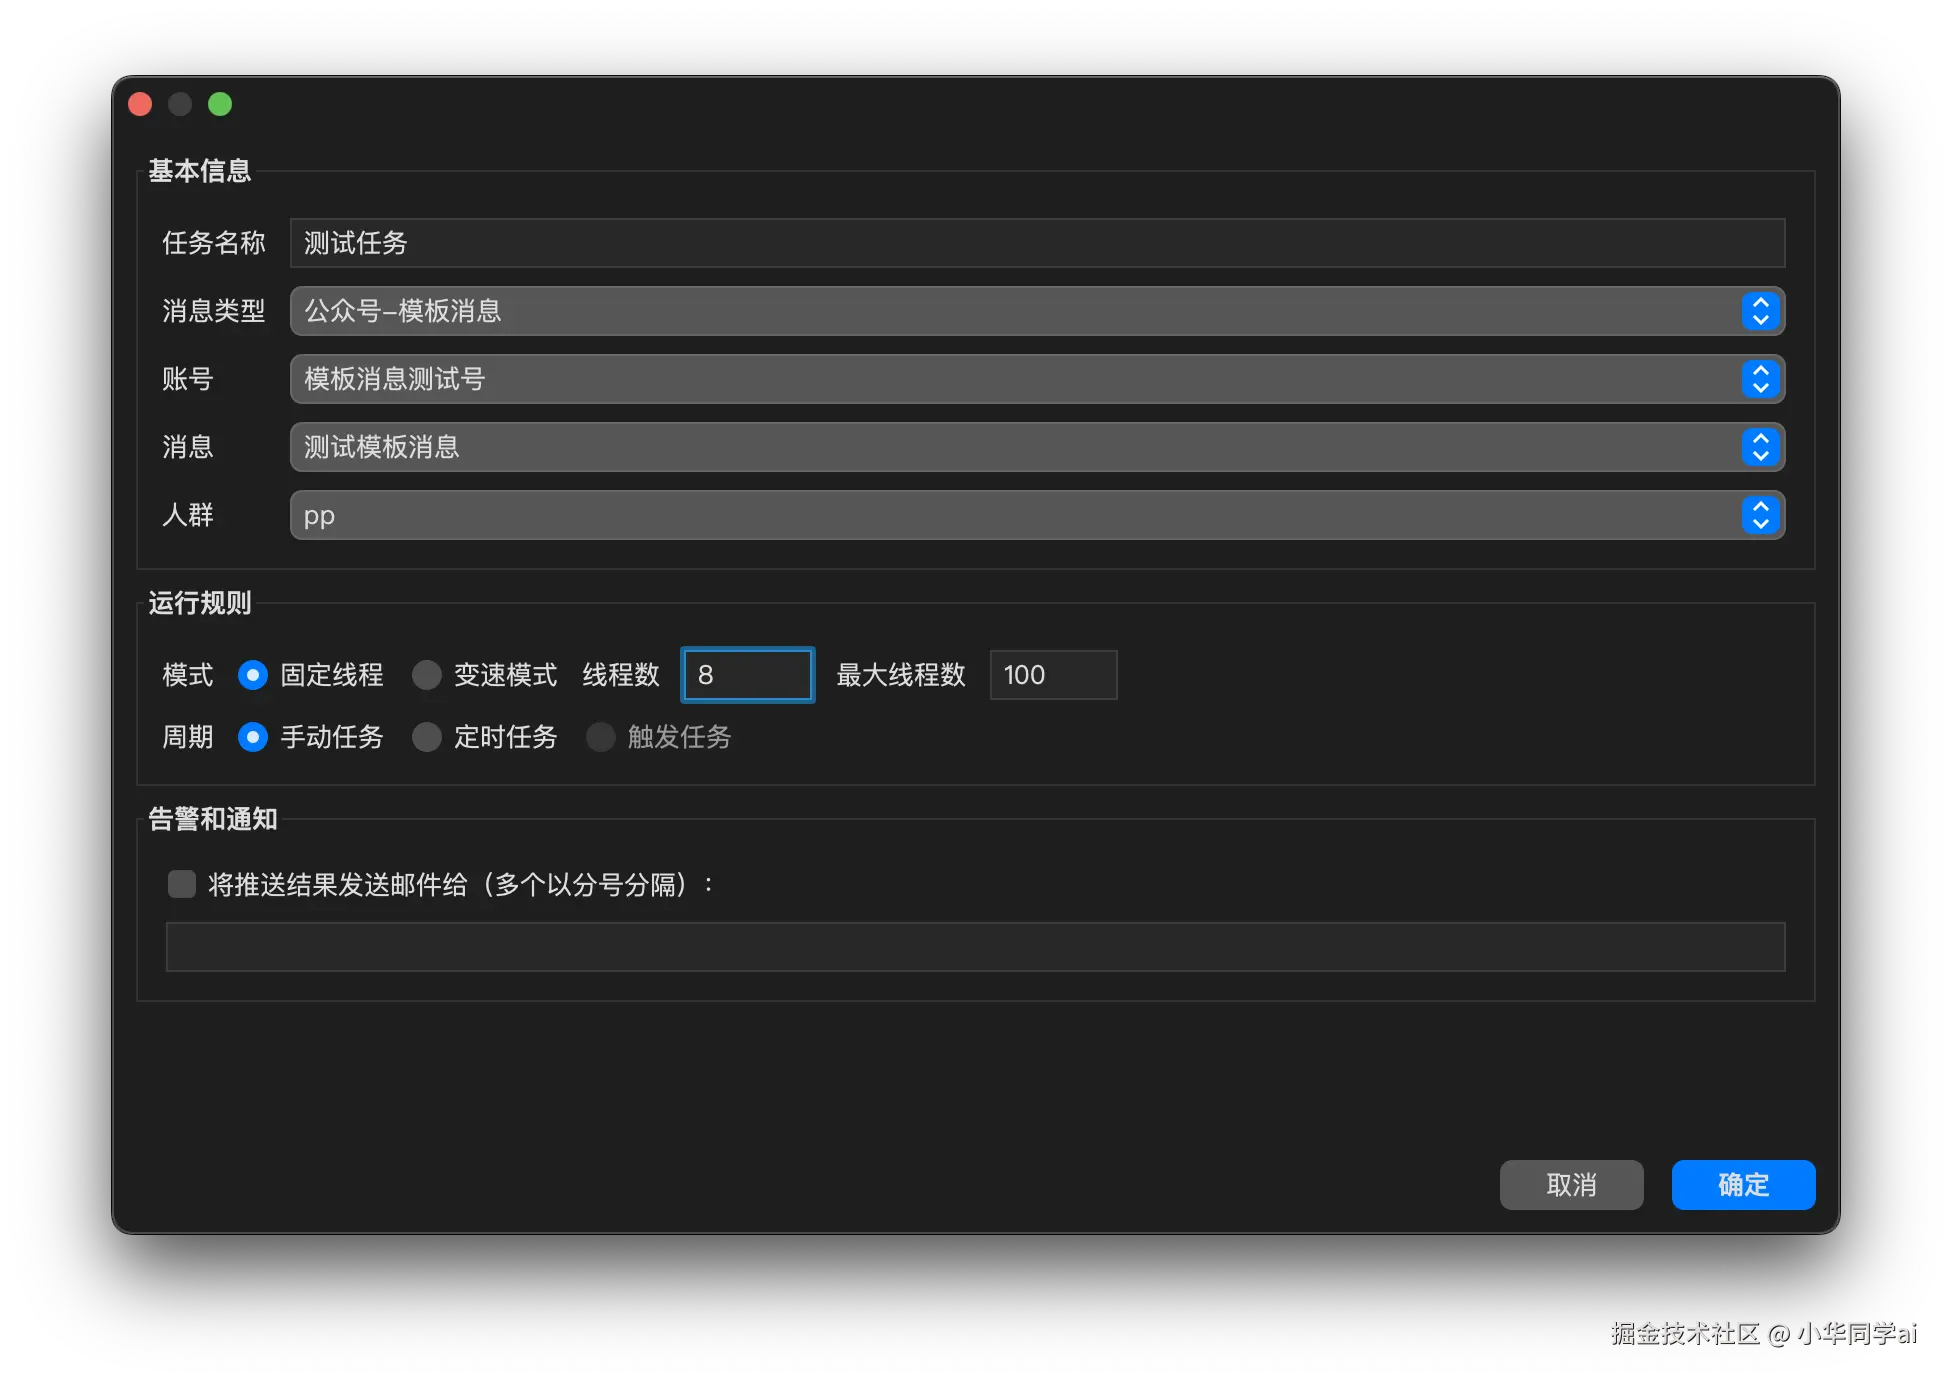The image size is (1952, 1382).
Task: Expand the 人群 dropdown showing pp
Action: [x=1760, y=515]
